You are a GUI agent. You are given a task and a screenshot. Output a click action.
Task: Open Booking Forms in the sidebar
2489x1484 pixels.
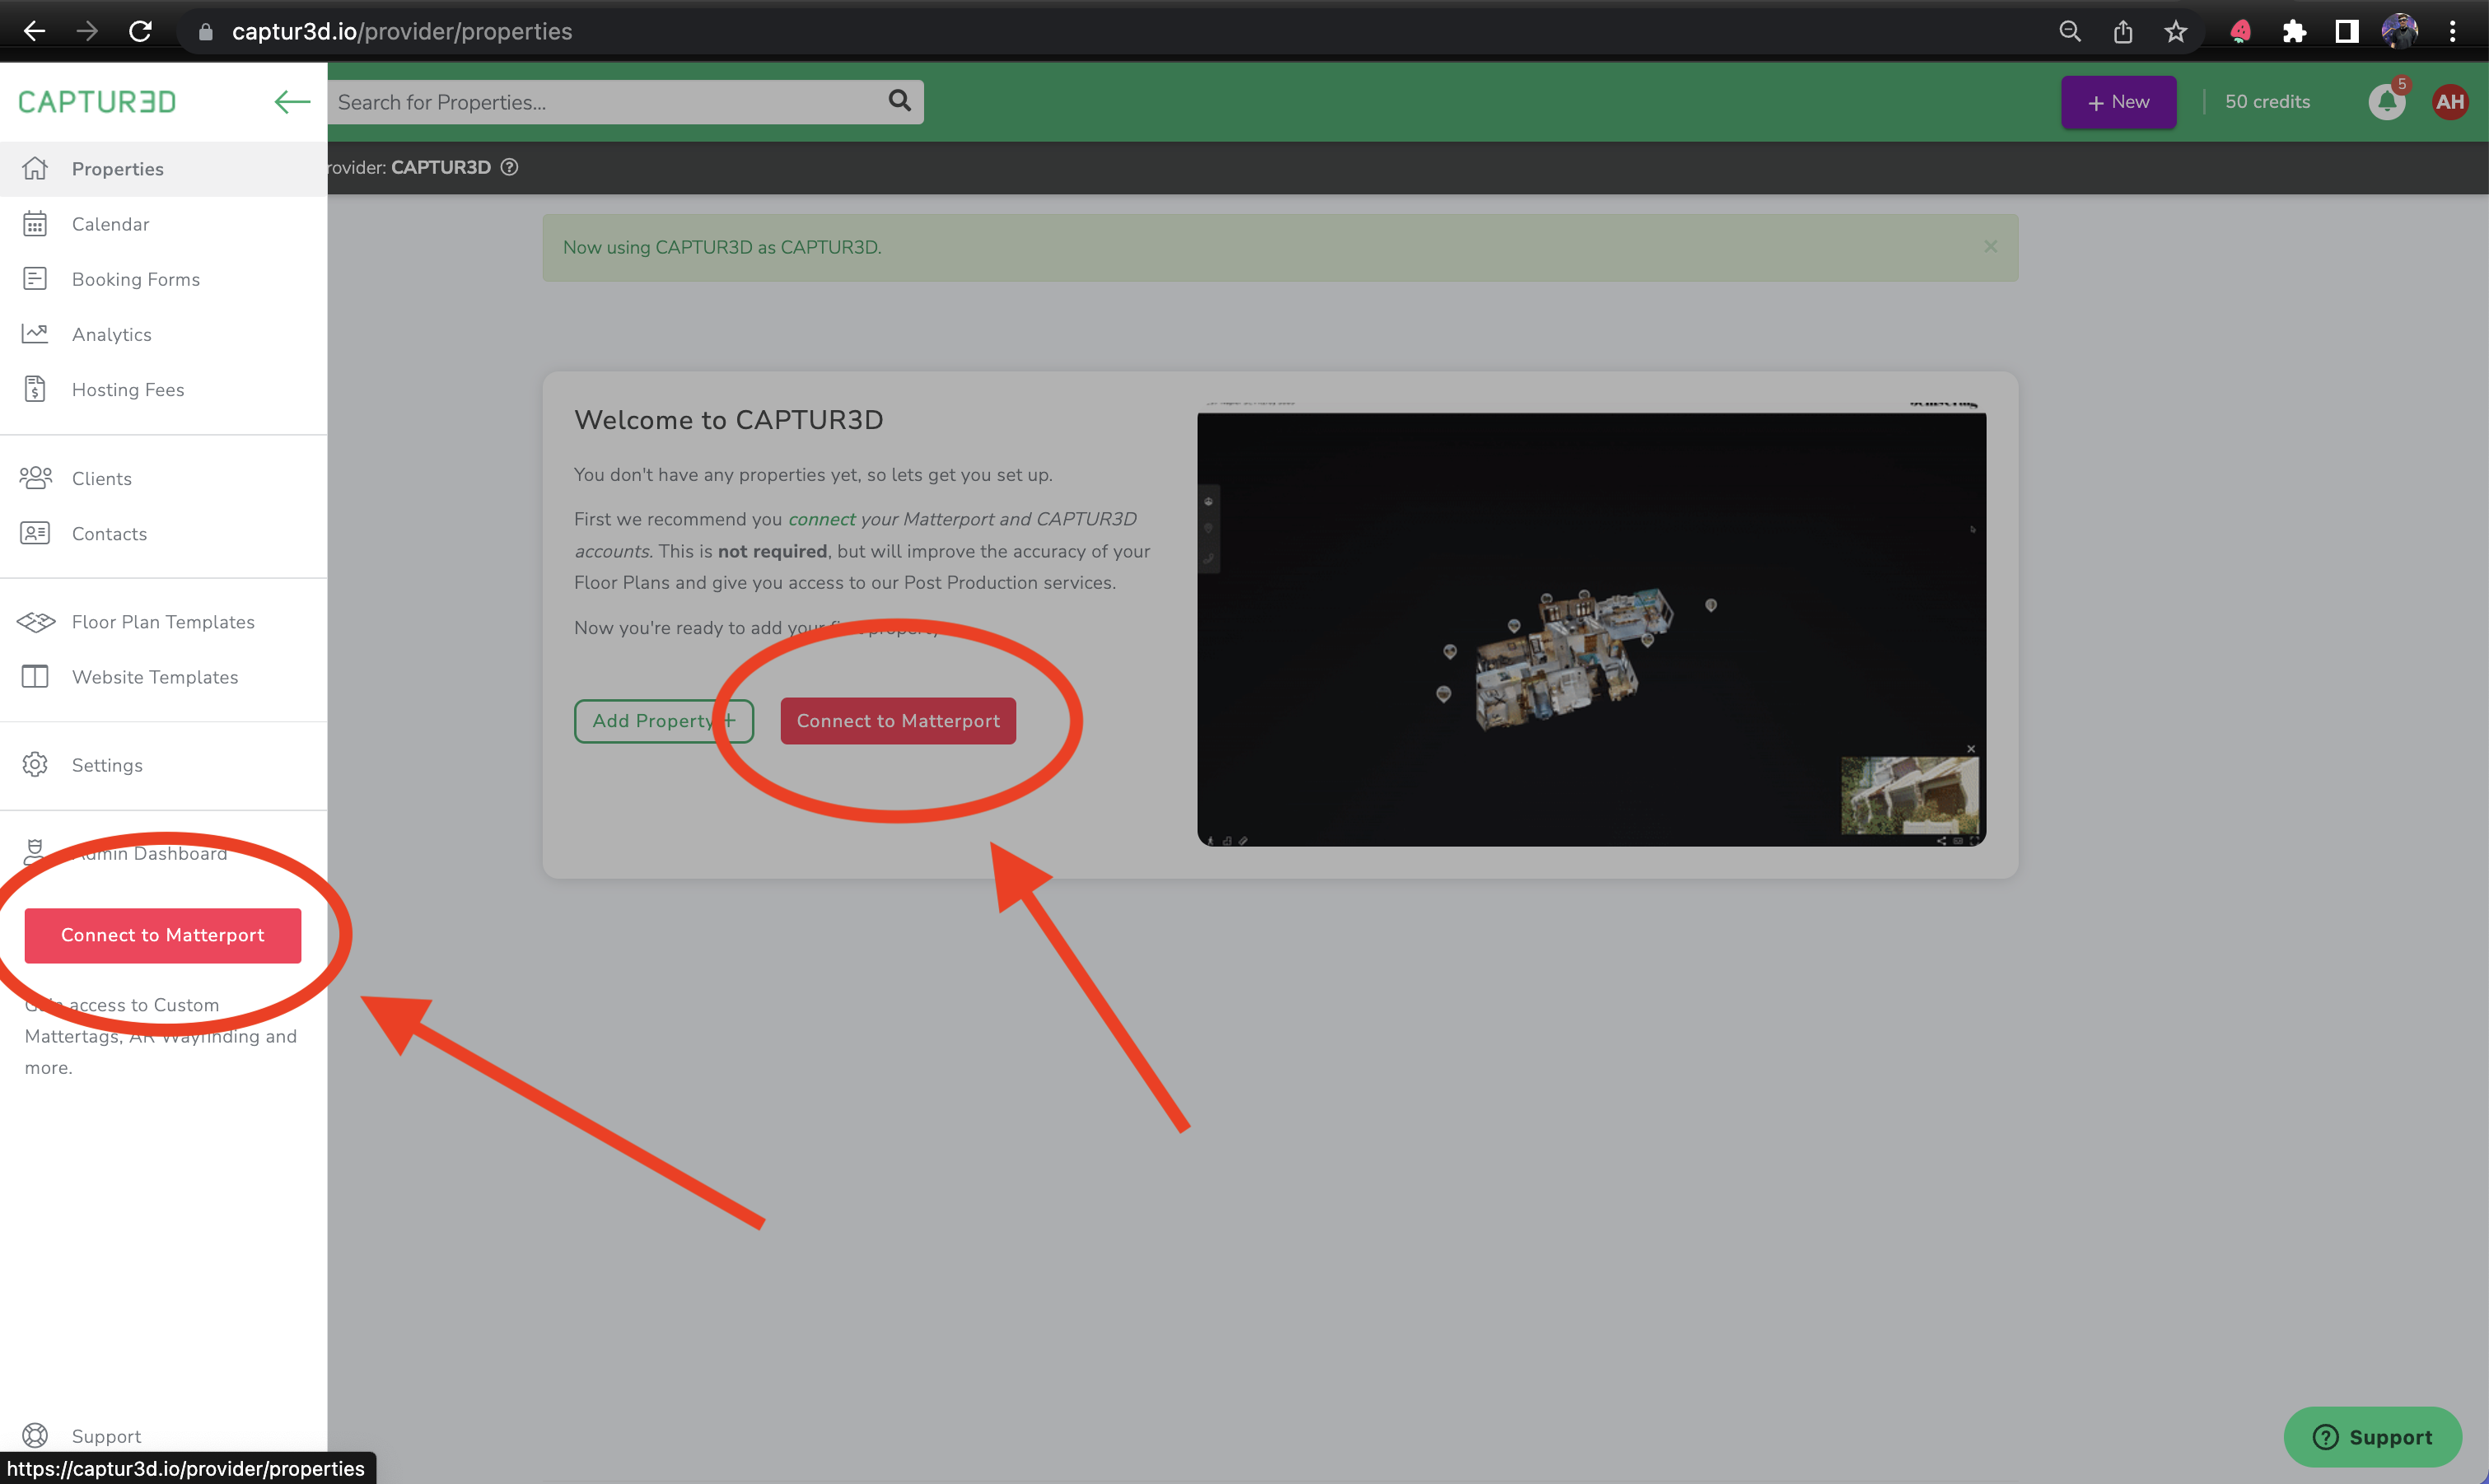tap(163, 279)
